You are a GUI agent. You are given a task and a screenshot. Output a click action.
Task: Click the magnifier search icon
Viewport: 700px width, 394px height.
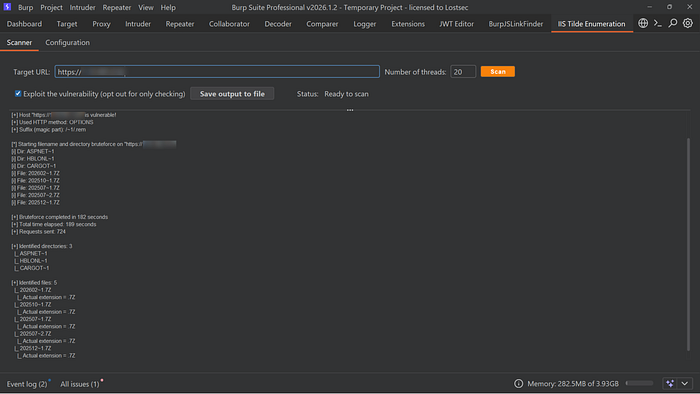coord(673,23)
